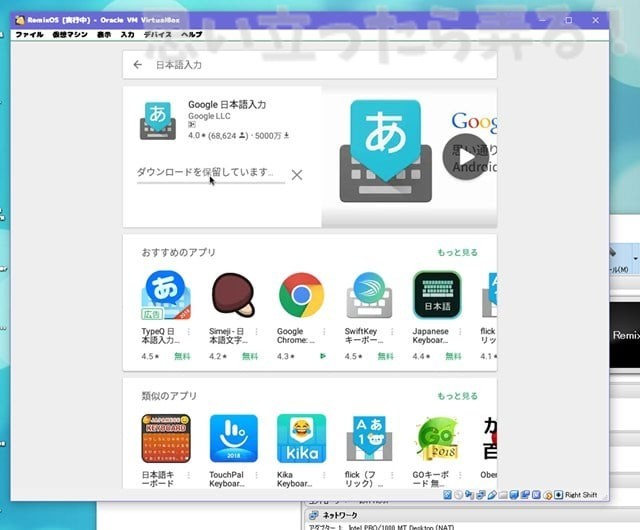Open the 仮想マシン menu
Viewport: 640px width, 530px height.
click(70, 35)
